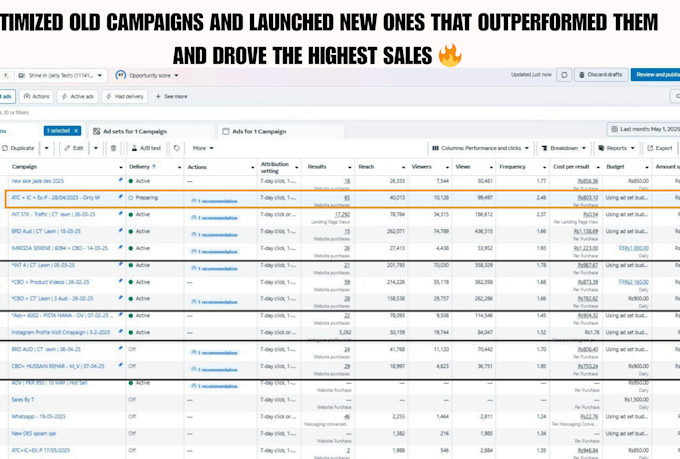Screen dimensions: 680x459
Task: Click the account icon beside Shine In name
Action: [x=21, y=75]
